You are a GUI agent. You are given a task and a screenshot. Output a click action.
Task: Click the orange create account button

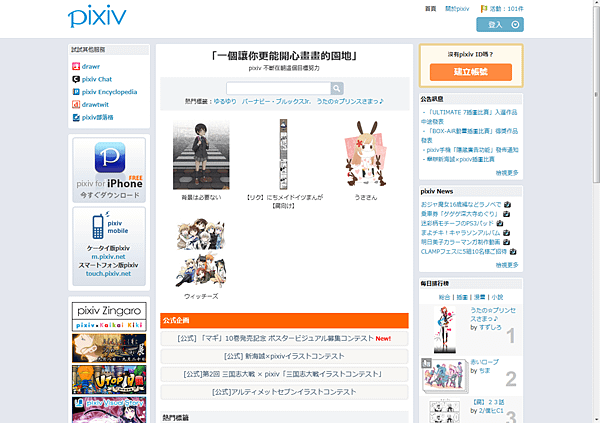pos(471,72)
